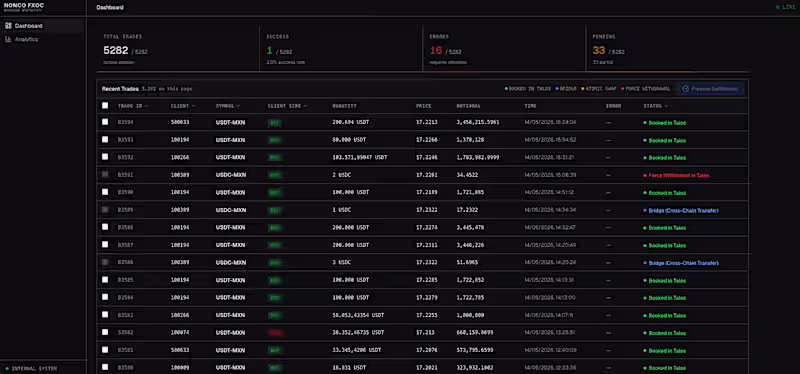Check the row with notional 3,456,215.5961
The width and height of the screenshot is (800, 374).
coord(105,122)
